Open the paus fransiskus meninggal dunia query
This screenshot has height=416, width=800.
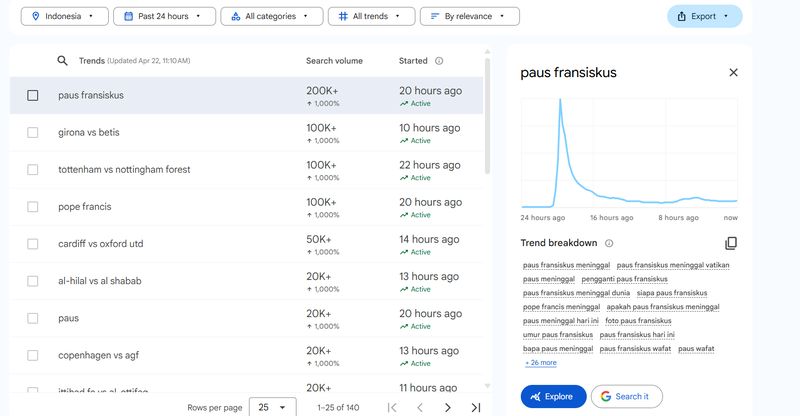(x=576, y=293)
